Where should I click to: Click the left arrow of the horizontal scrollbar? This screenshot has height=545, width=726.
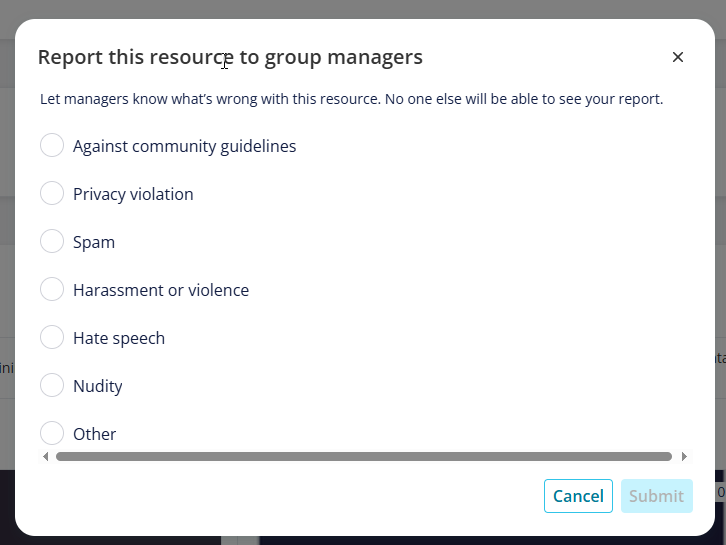click(45, 457)
